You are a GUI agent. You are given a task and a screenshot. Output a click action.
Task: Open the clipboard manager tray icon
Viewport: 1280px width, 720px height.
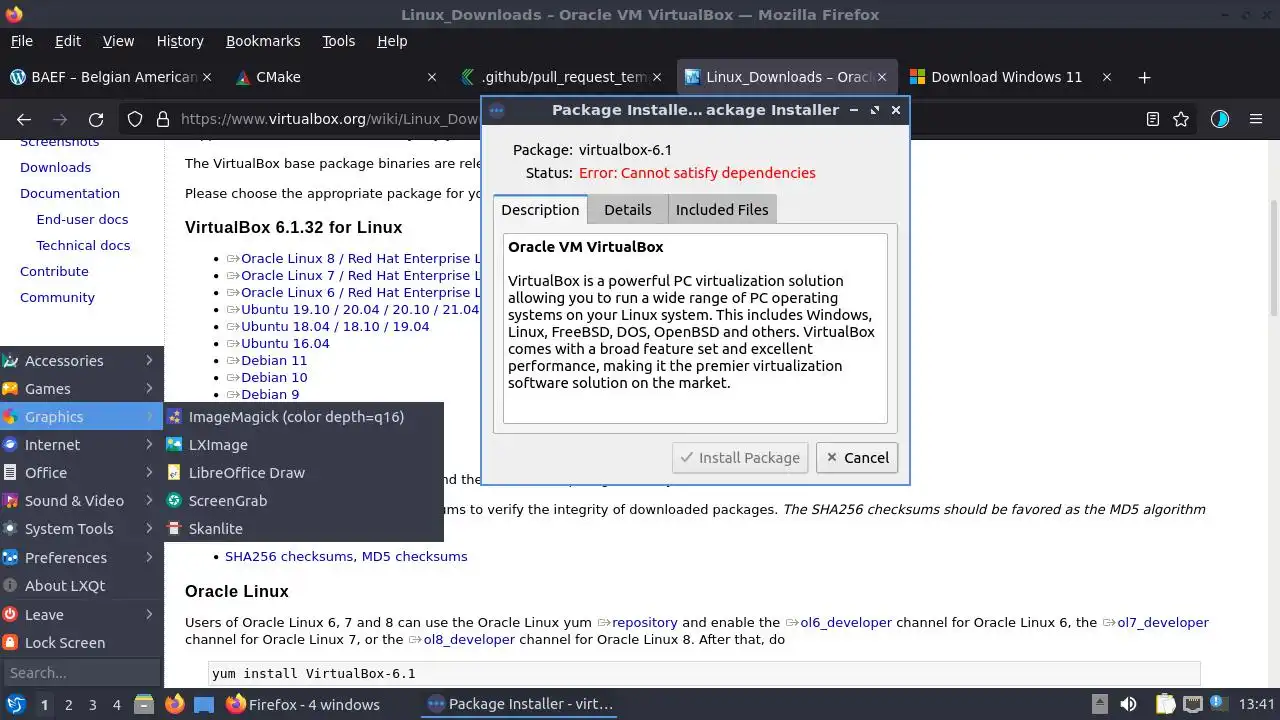(1165, 704)
